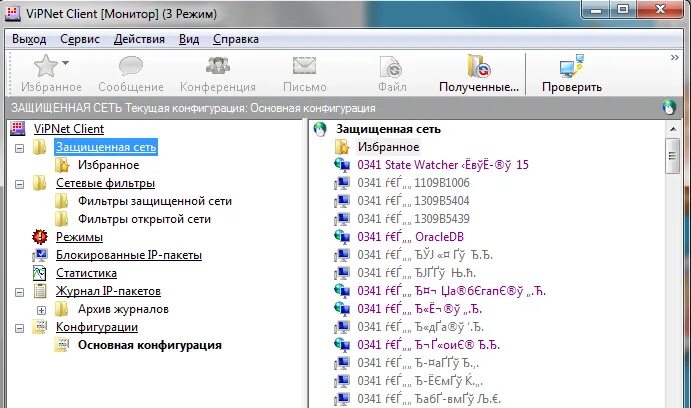
Task: Click the Конференция toolbar icon
Action: [x=218, y=66]
